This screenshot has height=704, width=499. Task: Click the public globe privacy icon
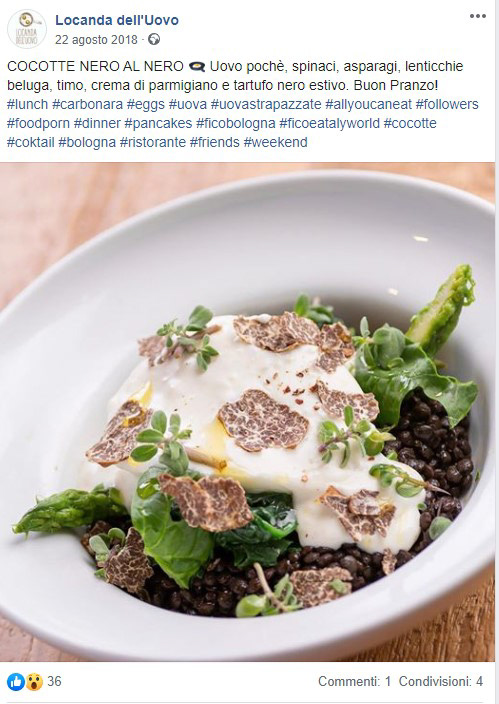[154, 40]
